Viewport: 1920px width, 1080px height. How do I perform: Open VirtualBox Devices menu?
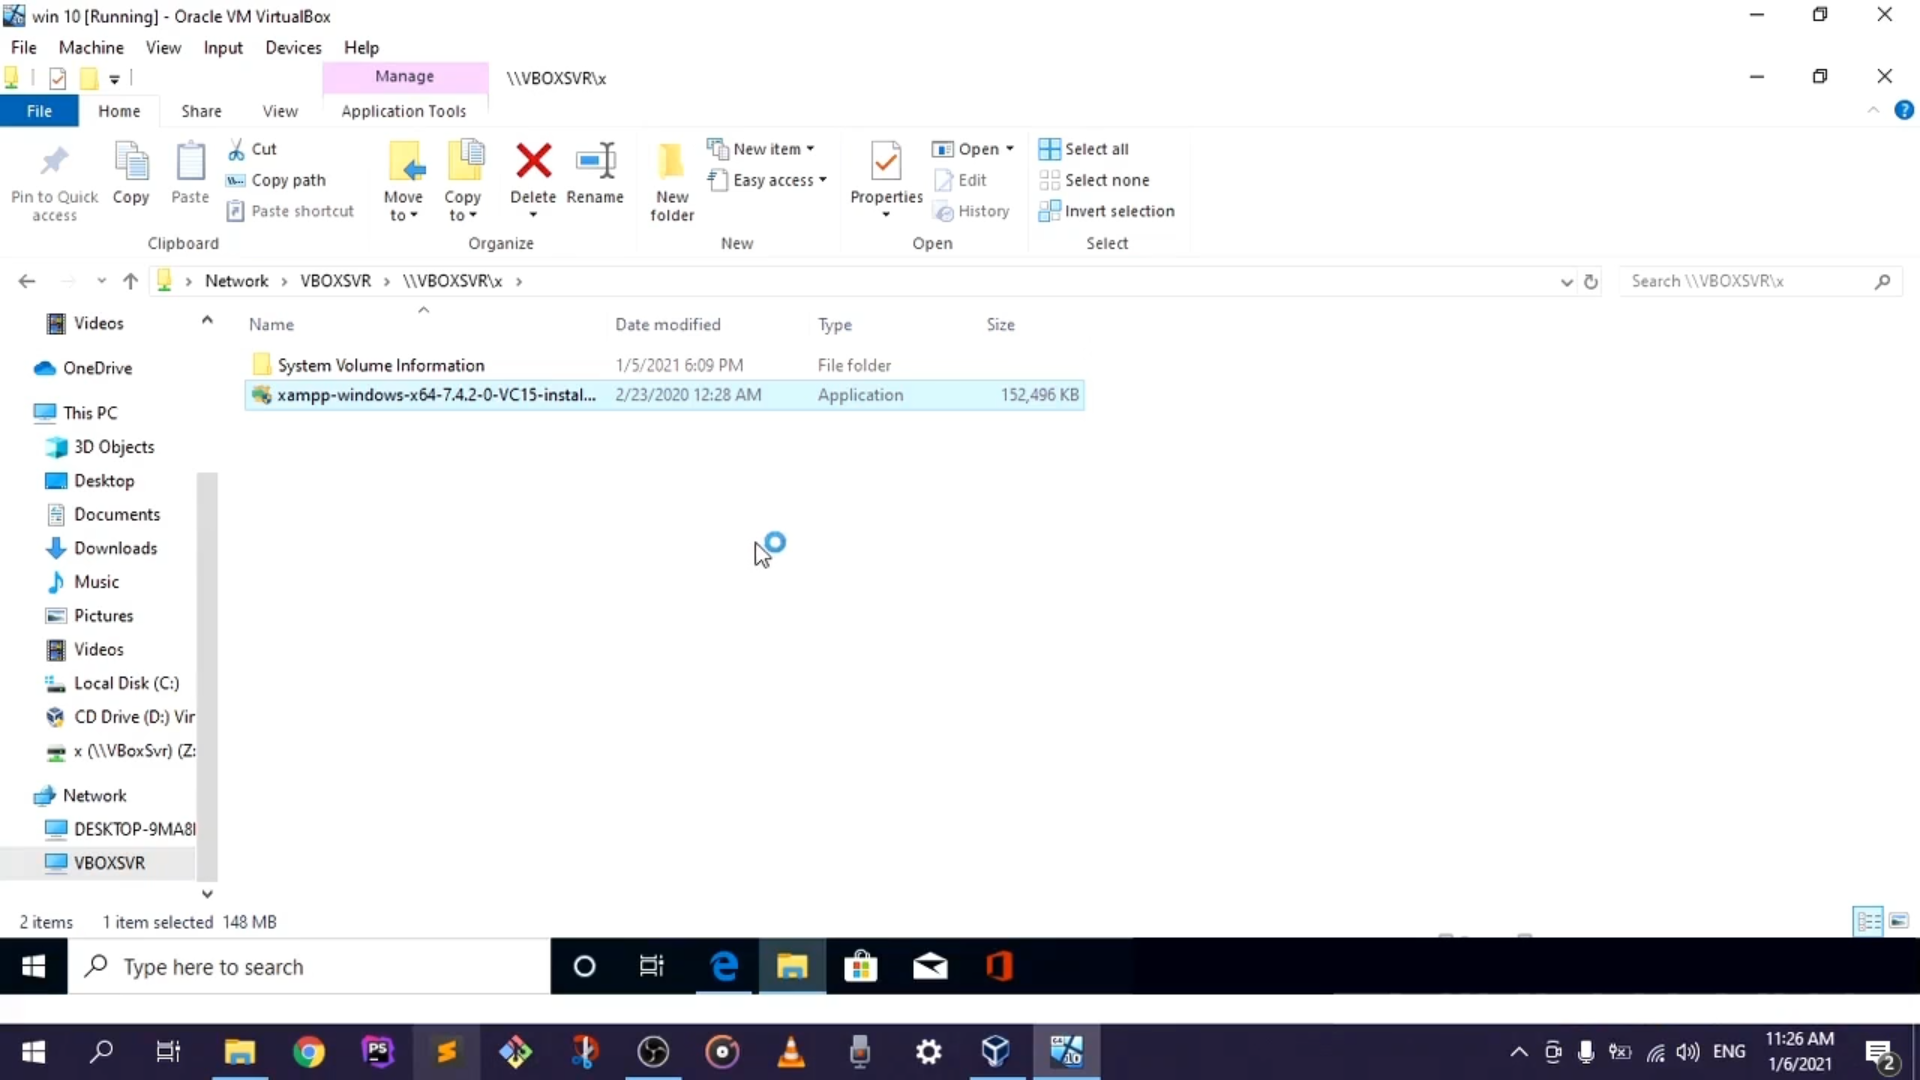coord(293,47)
